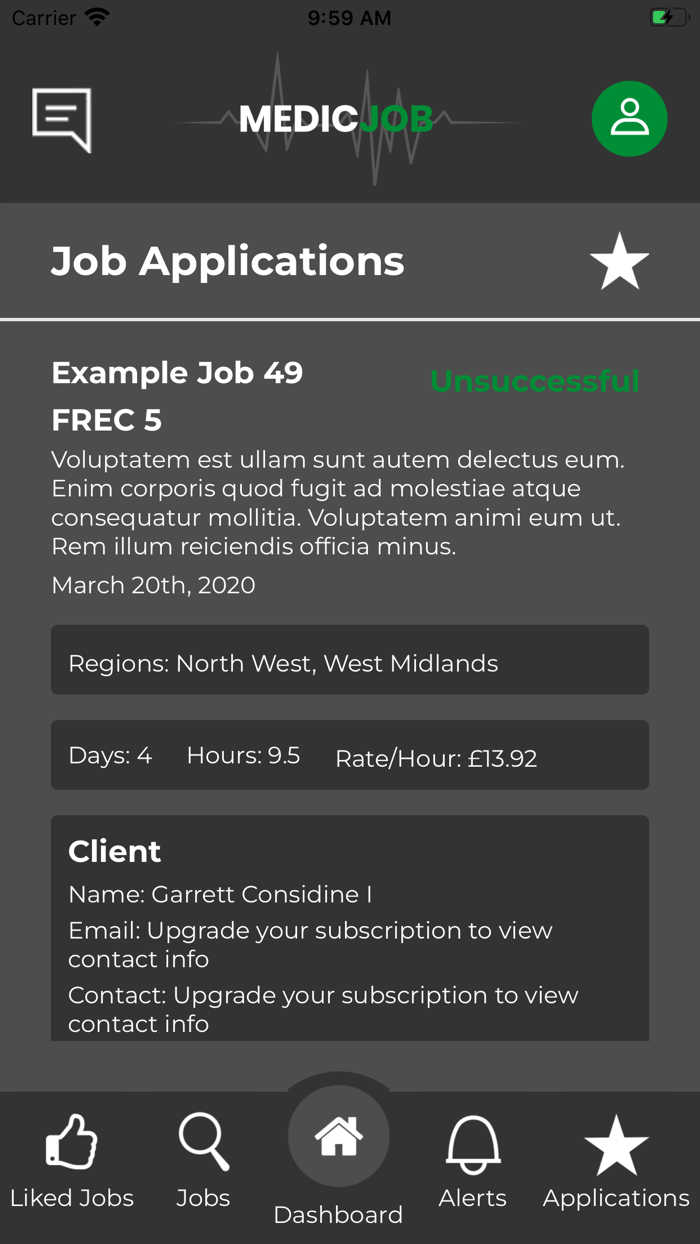Select the Regions: North West panel

coord(349,660)
